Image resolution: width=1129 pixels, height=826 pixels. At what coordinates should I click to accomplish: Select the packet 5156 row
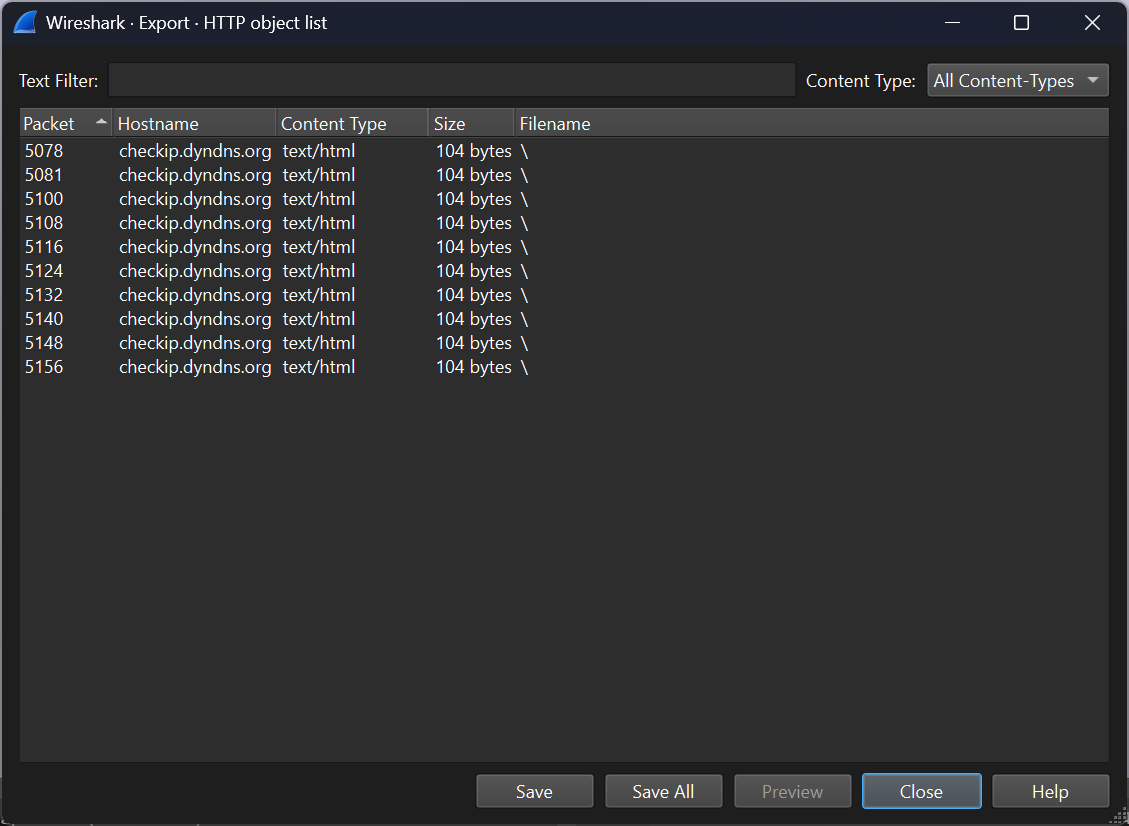click(x=564, y=367)
